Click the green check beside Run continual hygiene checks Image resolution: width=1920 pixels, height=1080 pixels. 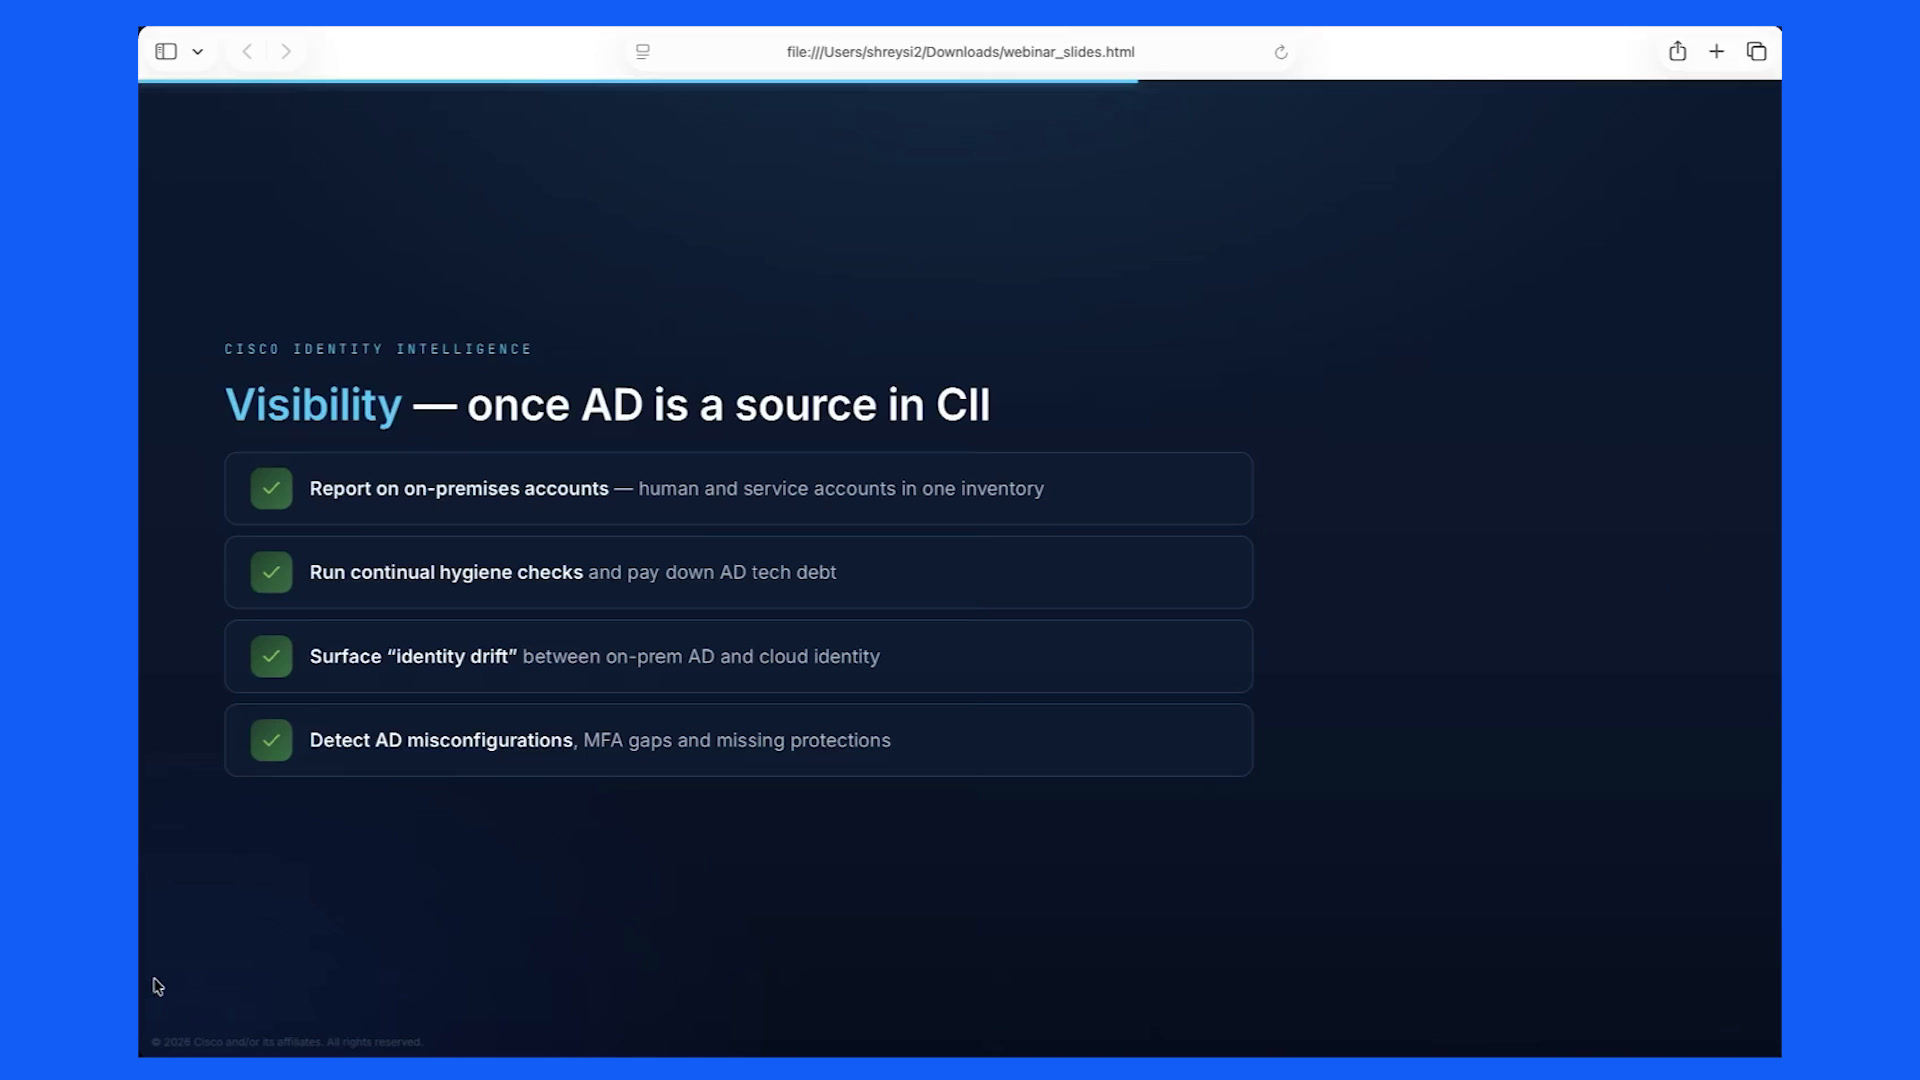coord(271,572)
